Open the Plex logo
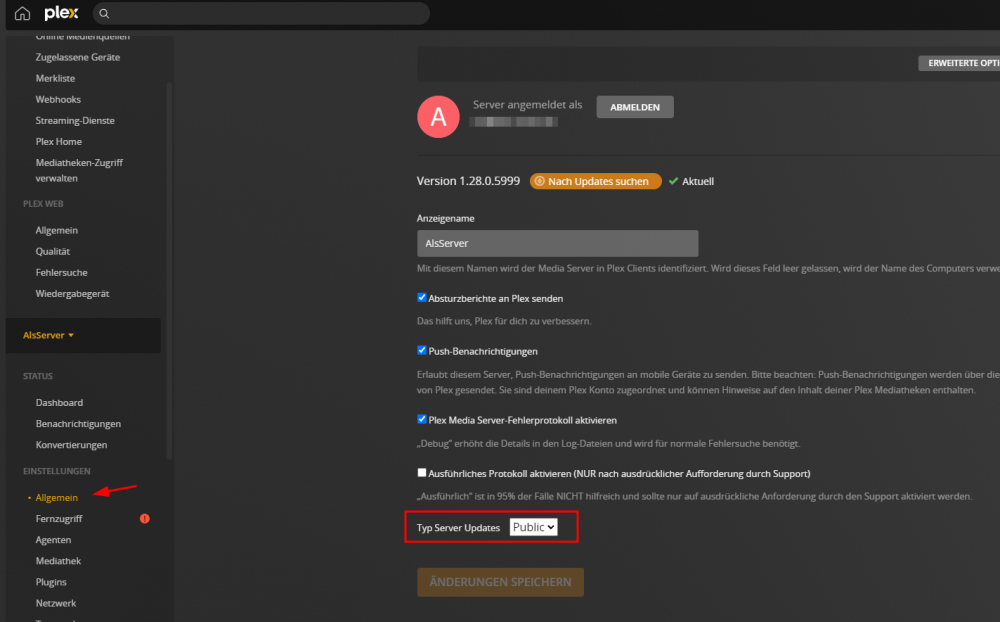 pyautogui.click(x=61, y=13)
